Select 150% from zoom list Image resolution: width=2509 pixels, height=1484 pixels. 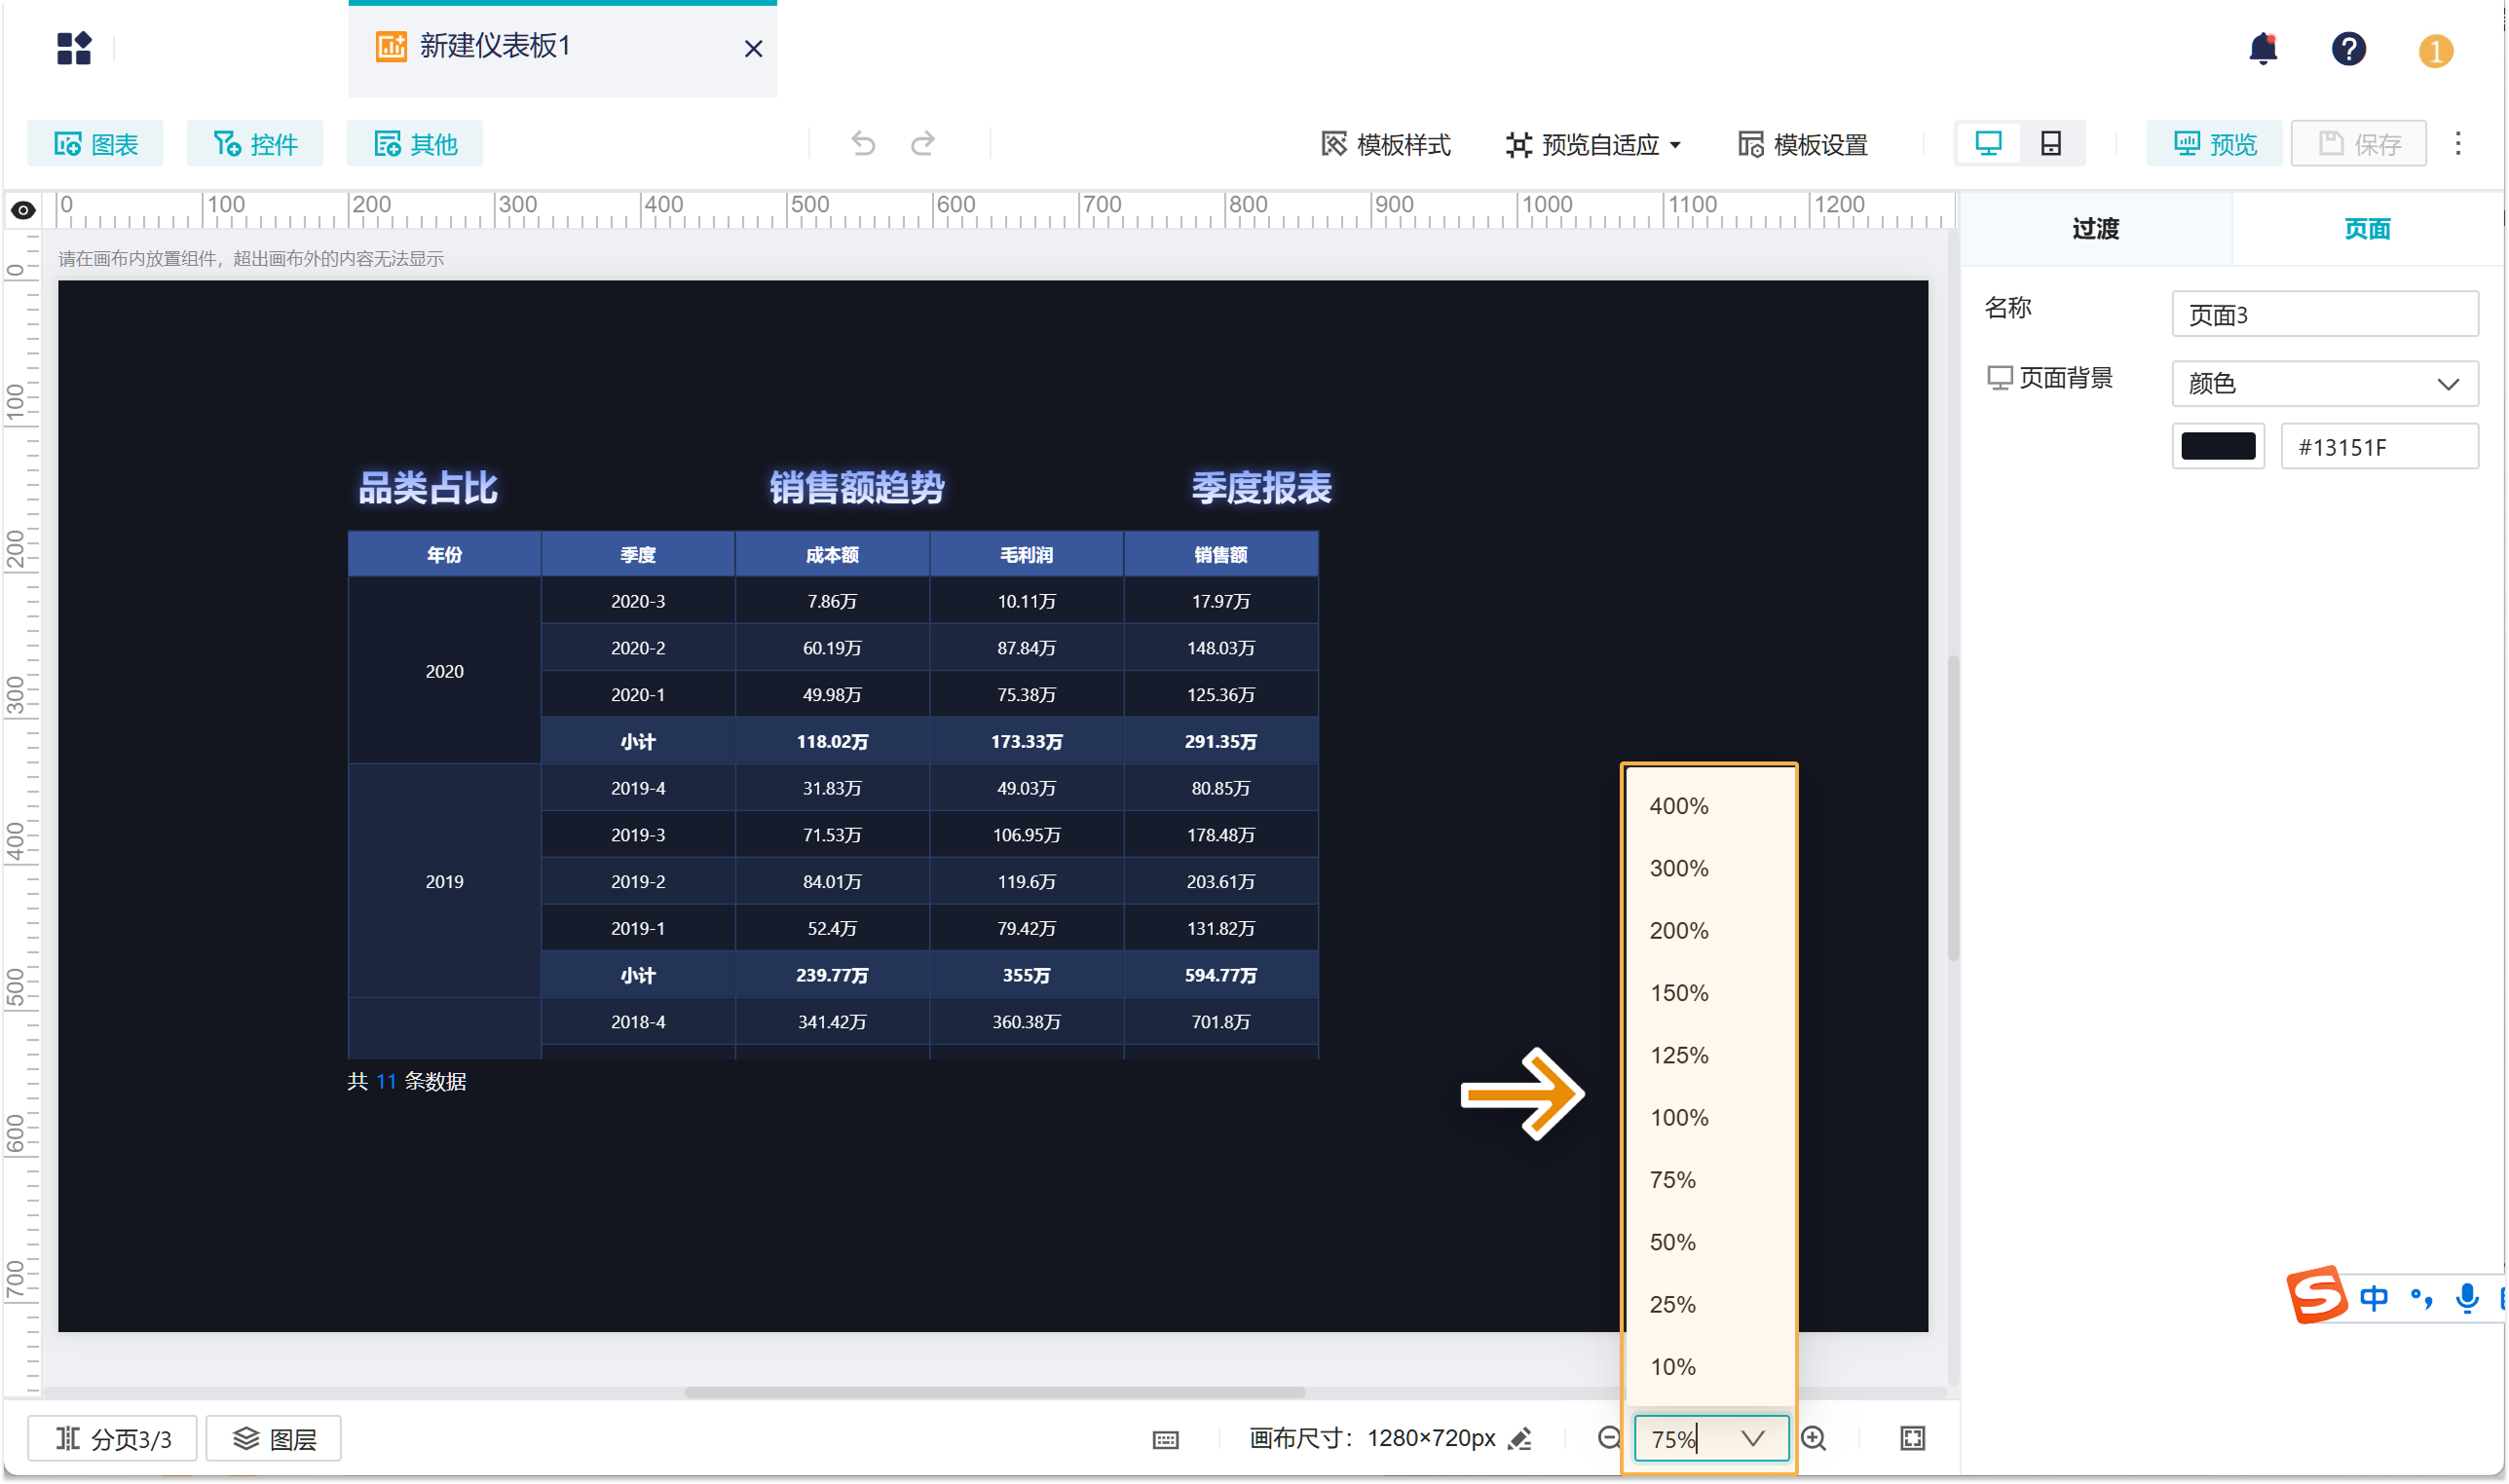[x=1678, y=993]
